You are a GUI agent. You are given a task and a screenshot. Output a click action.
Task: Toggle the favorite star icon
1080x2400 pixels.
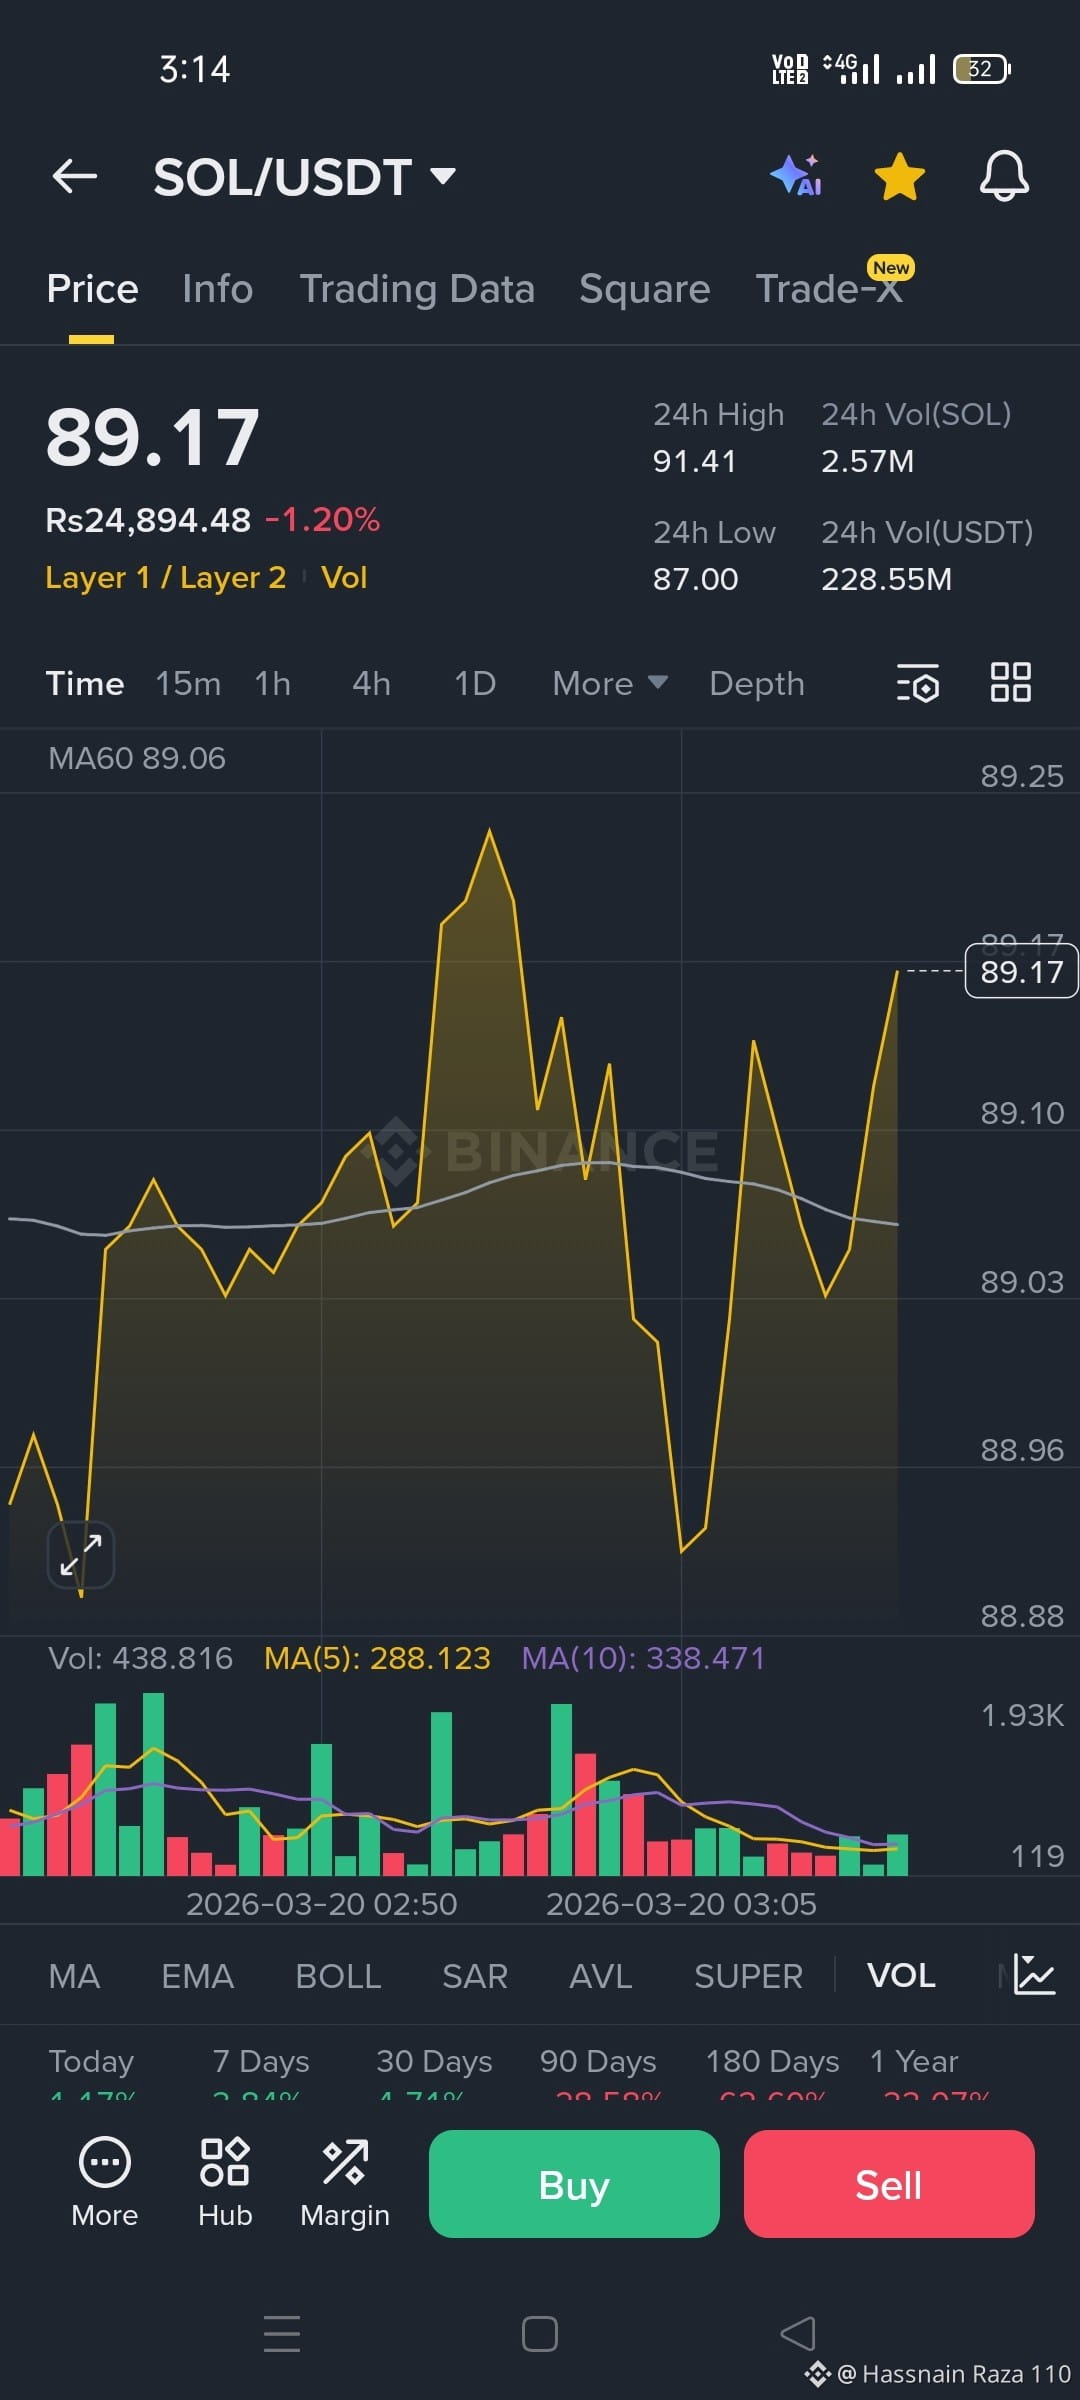(899, 176)
